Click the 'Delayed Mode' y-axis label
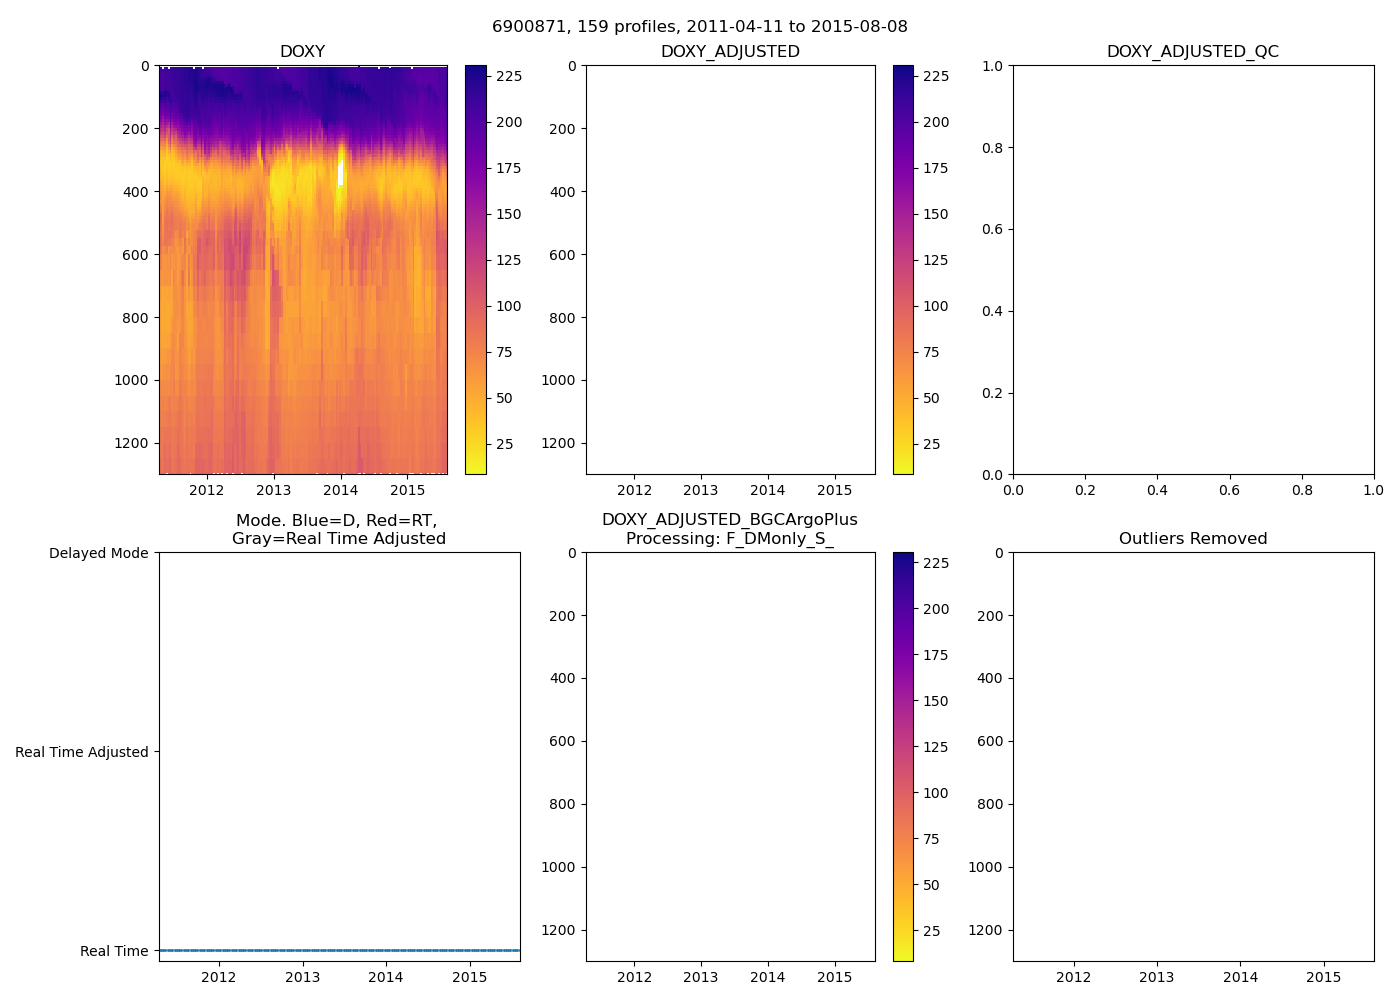 (x=98, y=553)
